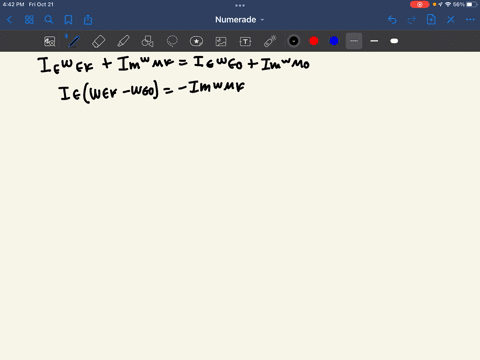
Task: Tap the Wi-Fi status icon
Action: (448, 4)
